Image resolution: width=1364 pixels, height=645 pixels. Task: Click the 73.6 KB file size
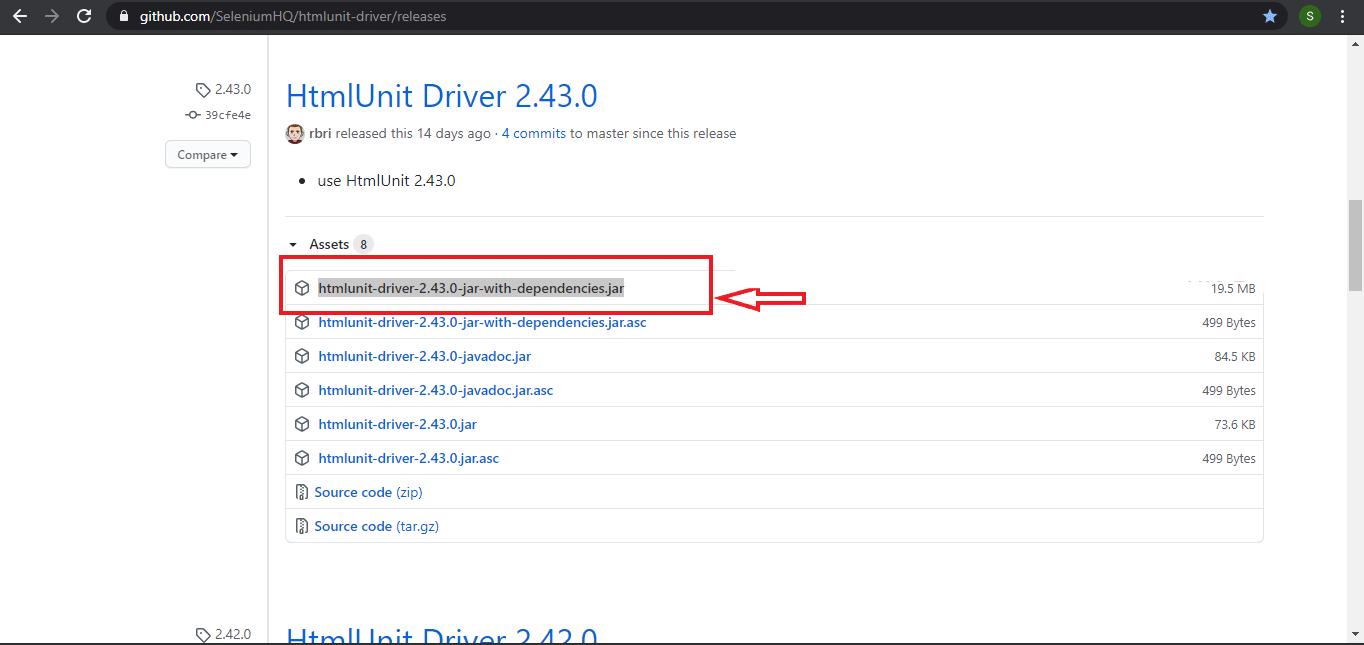[1235, 424]
